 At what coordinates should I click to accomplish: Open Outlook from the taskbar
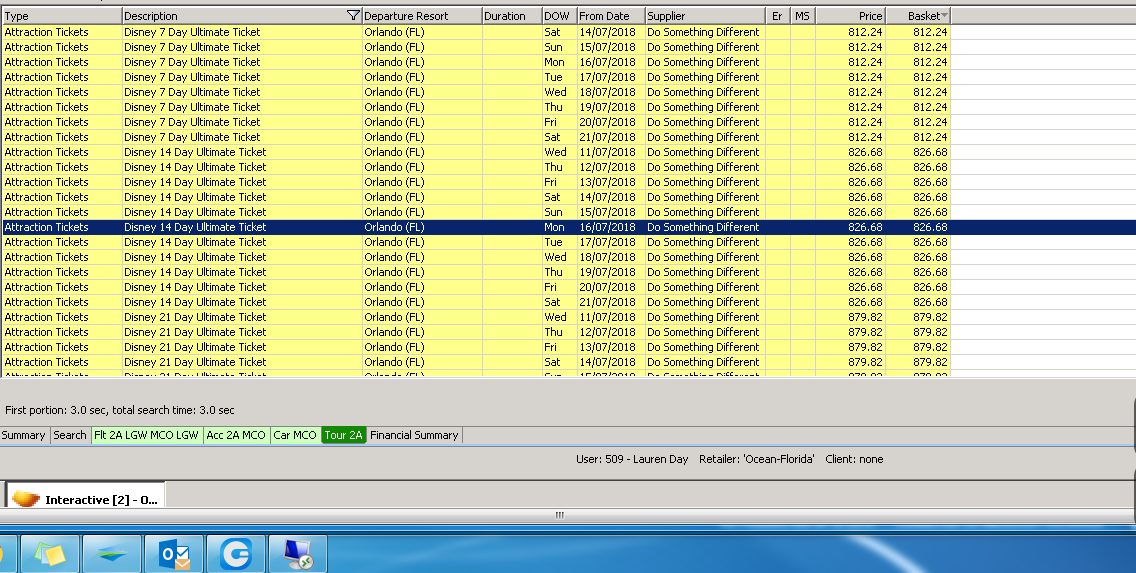tap(175, 554)
